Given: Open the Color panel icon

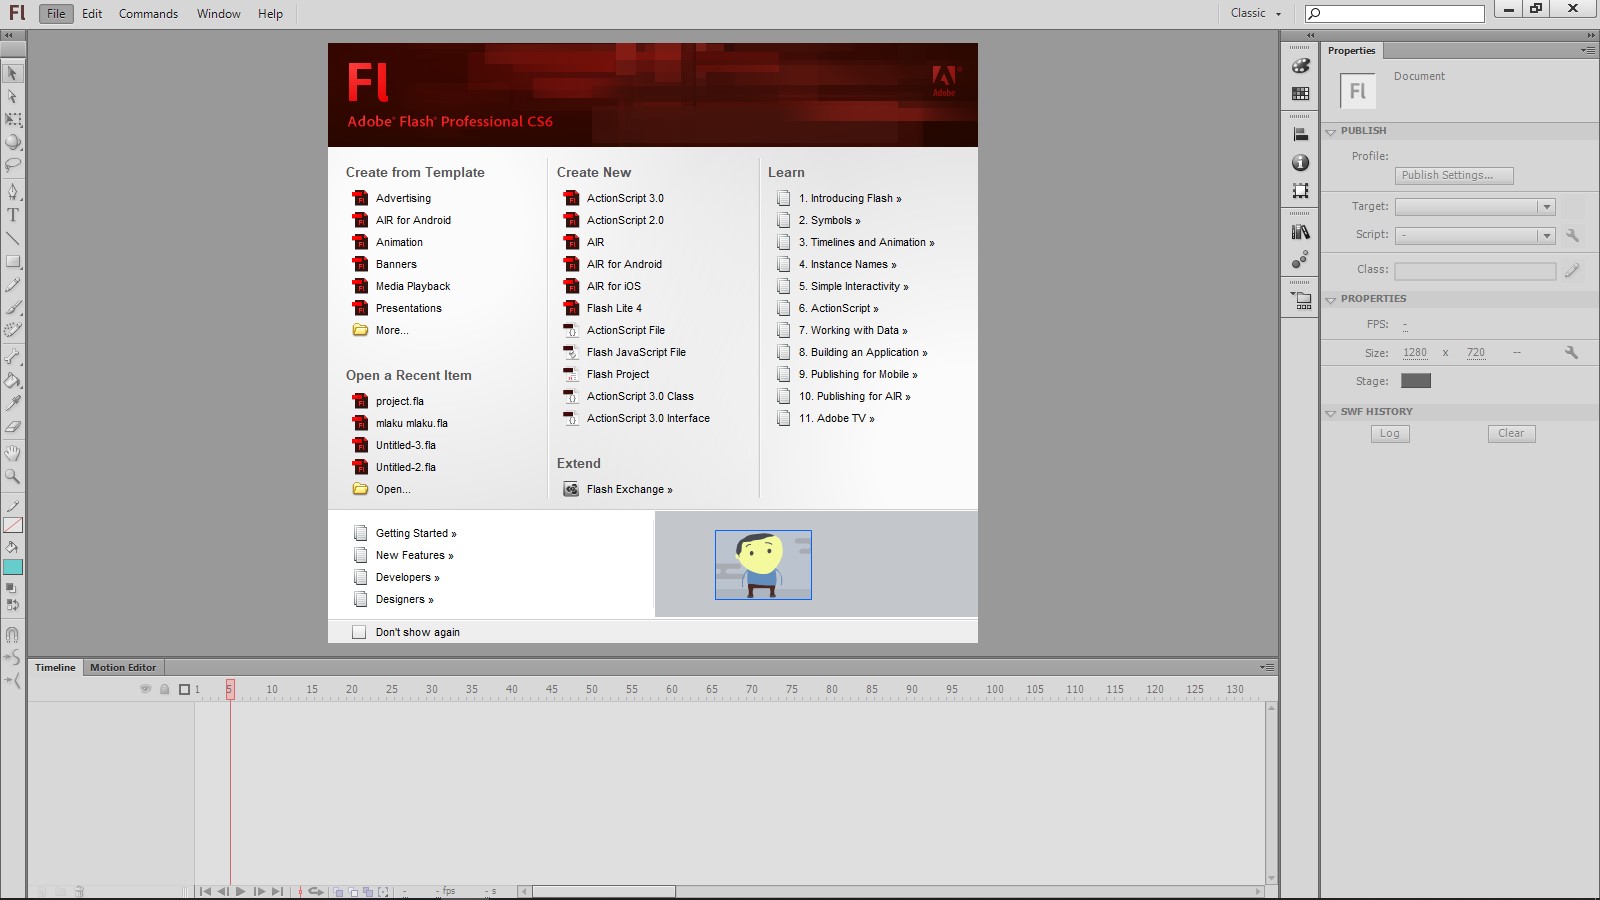Looking at the screenshot, I should point(1300,65).
